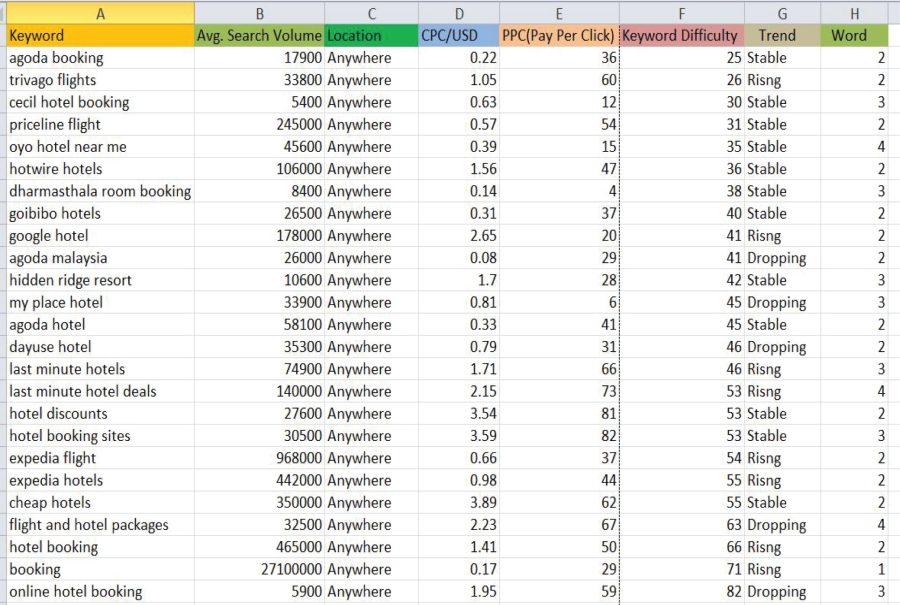
Task: Click search volume 968000 cell
Action: pos(259,458)
